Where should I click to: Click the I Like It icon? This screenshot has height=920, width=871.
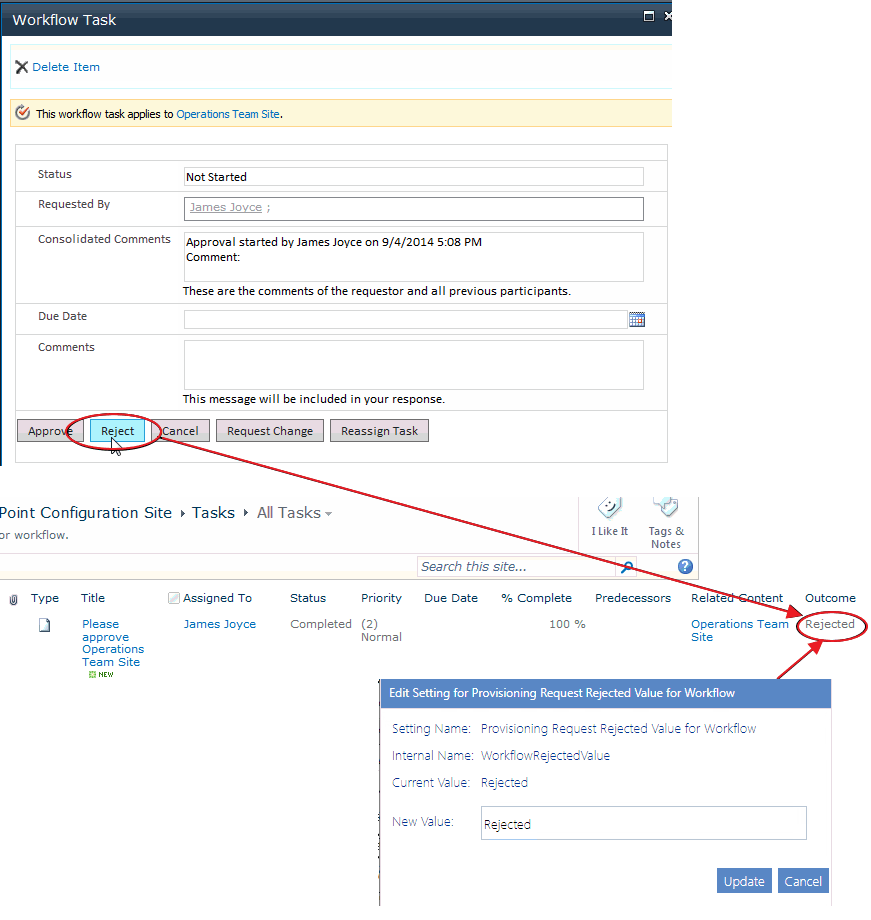pos(611,510)
